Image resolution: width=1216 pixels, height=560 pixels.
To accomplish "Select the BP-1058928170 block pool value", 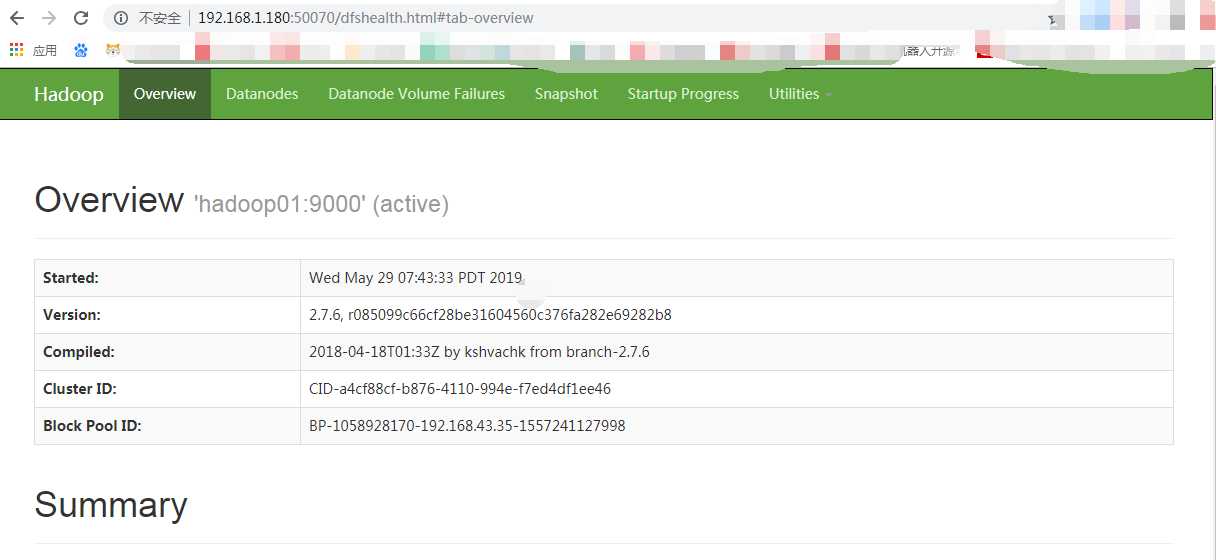I will click(x=467, y=426).
